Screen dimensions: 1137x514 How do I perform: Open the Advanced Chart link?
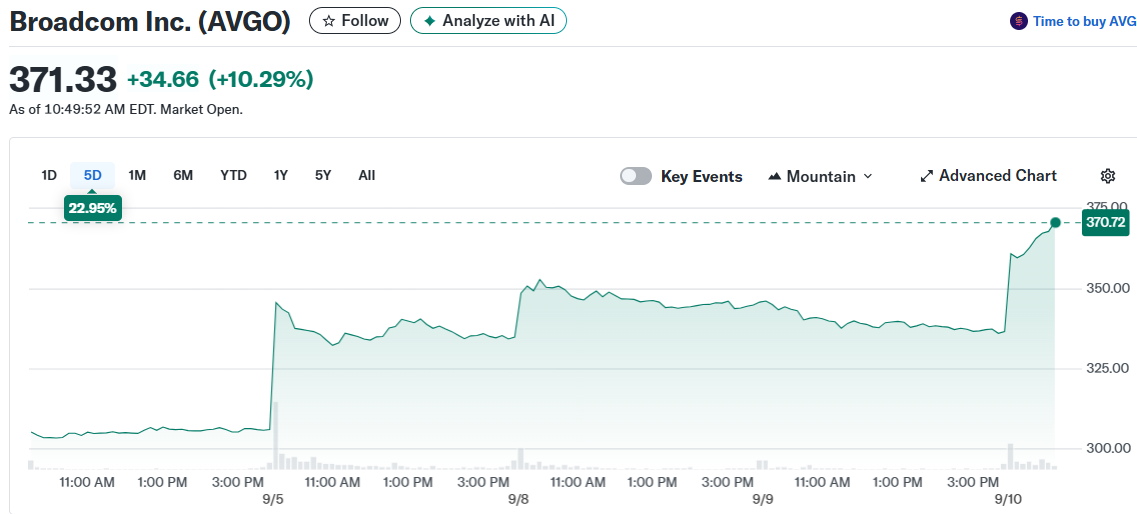[x=988, y=175]
